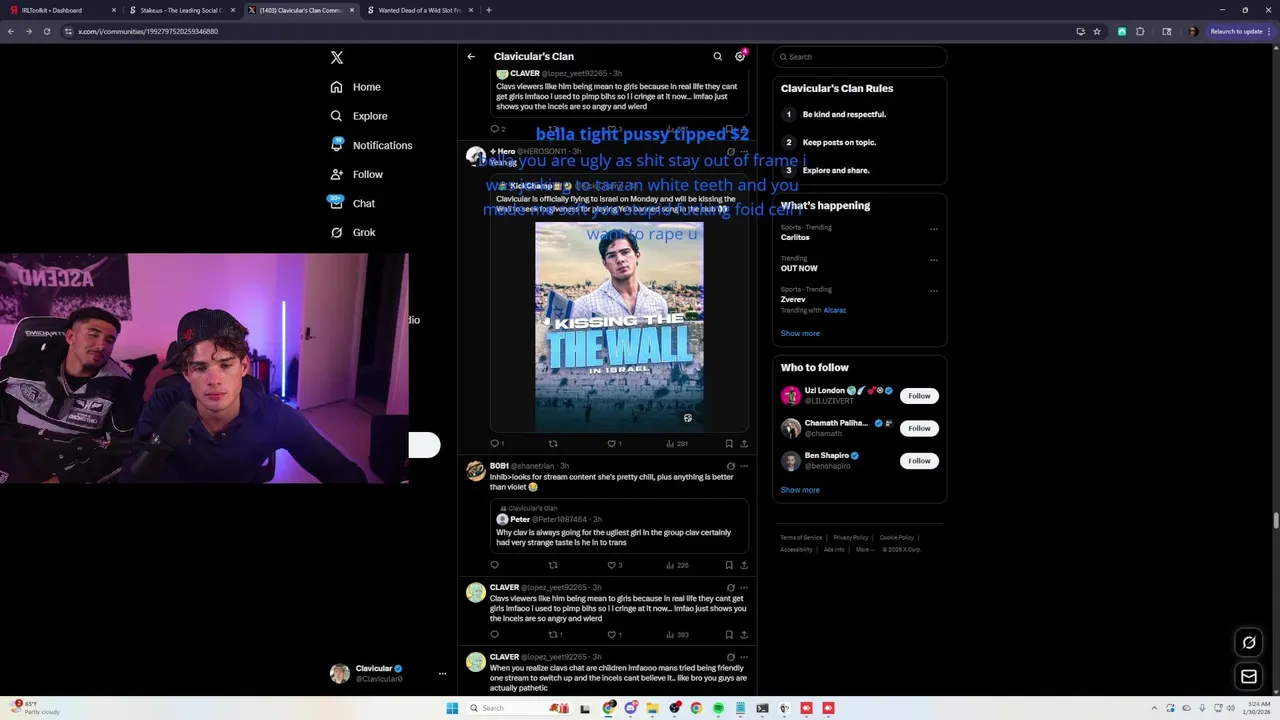Open Notifications in the sidebar
Screen dimensions: 1280x720
point(371,145)
